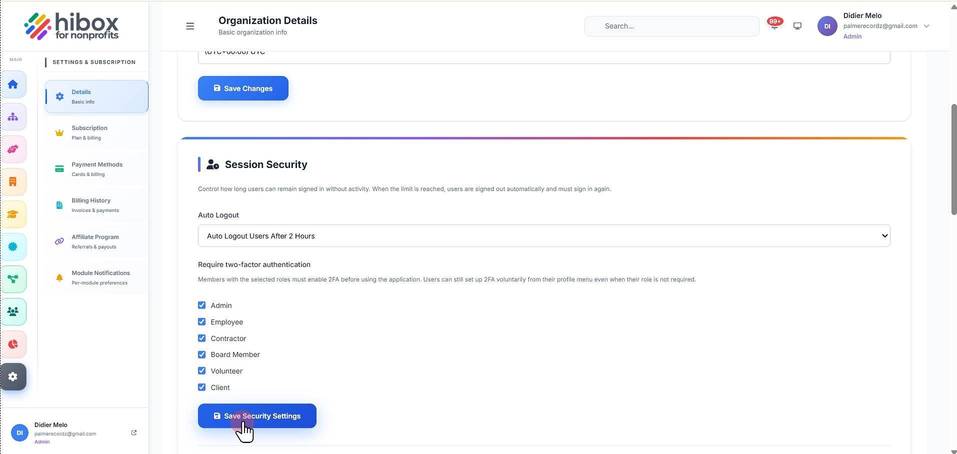Click the external link icon beside bottom profile
The image size is (957, 454).
coord(134,433)
